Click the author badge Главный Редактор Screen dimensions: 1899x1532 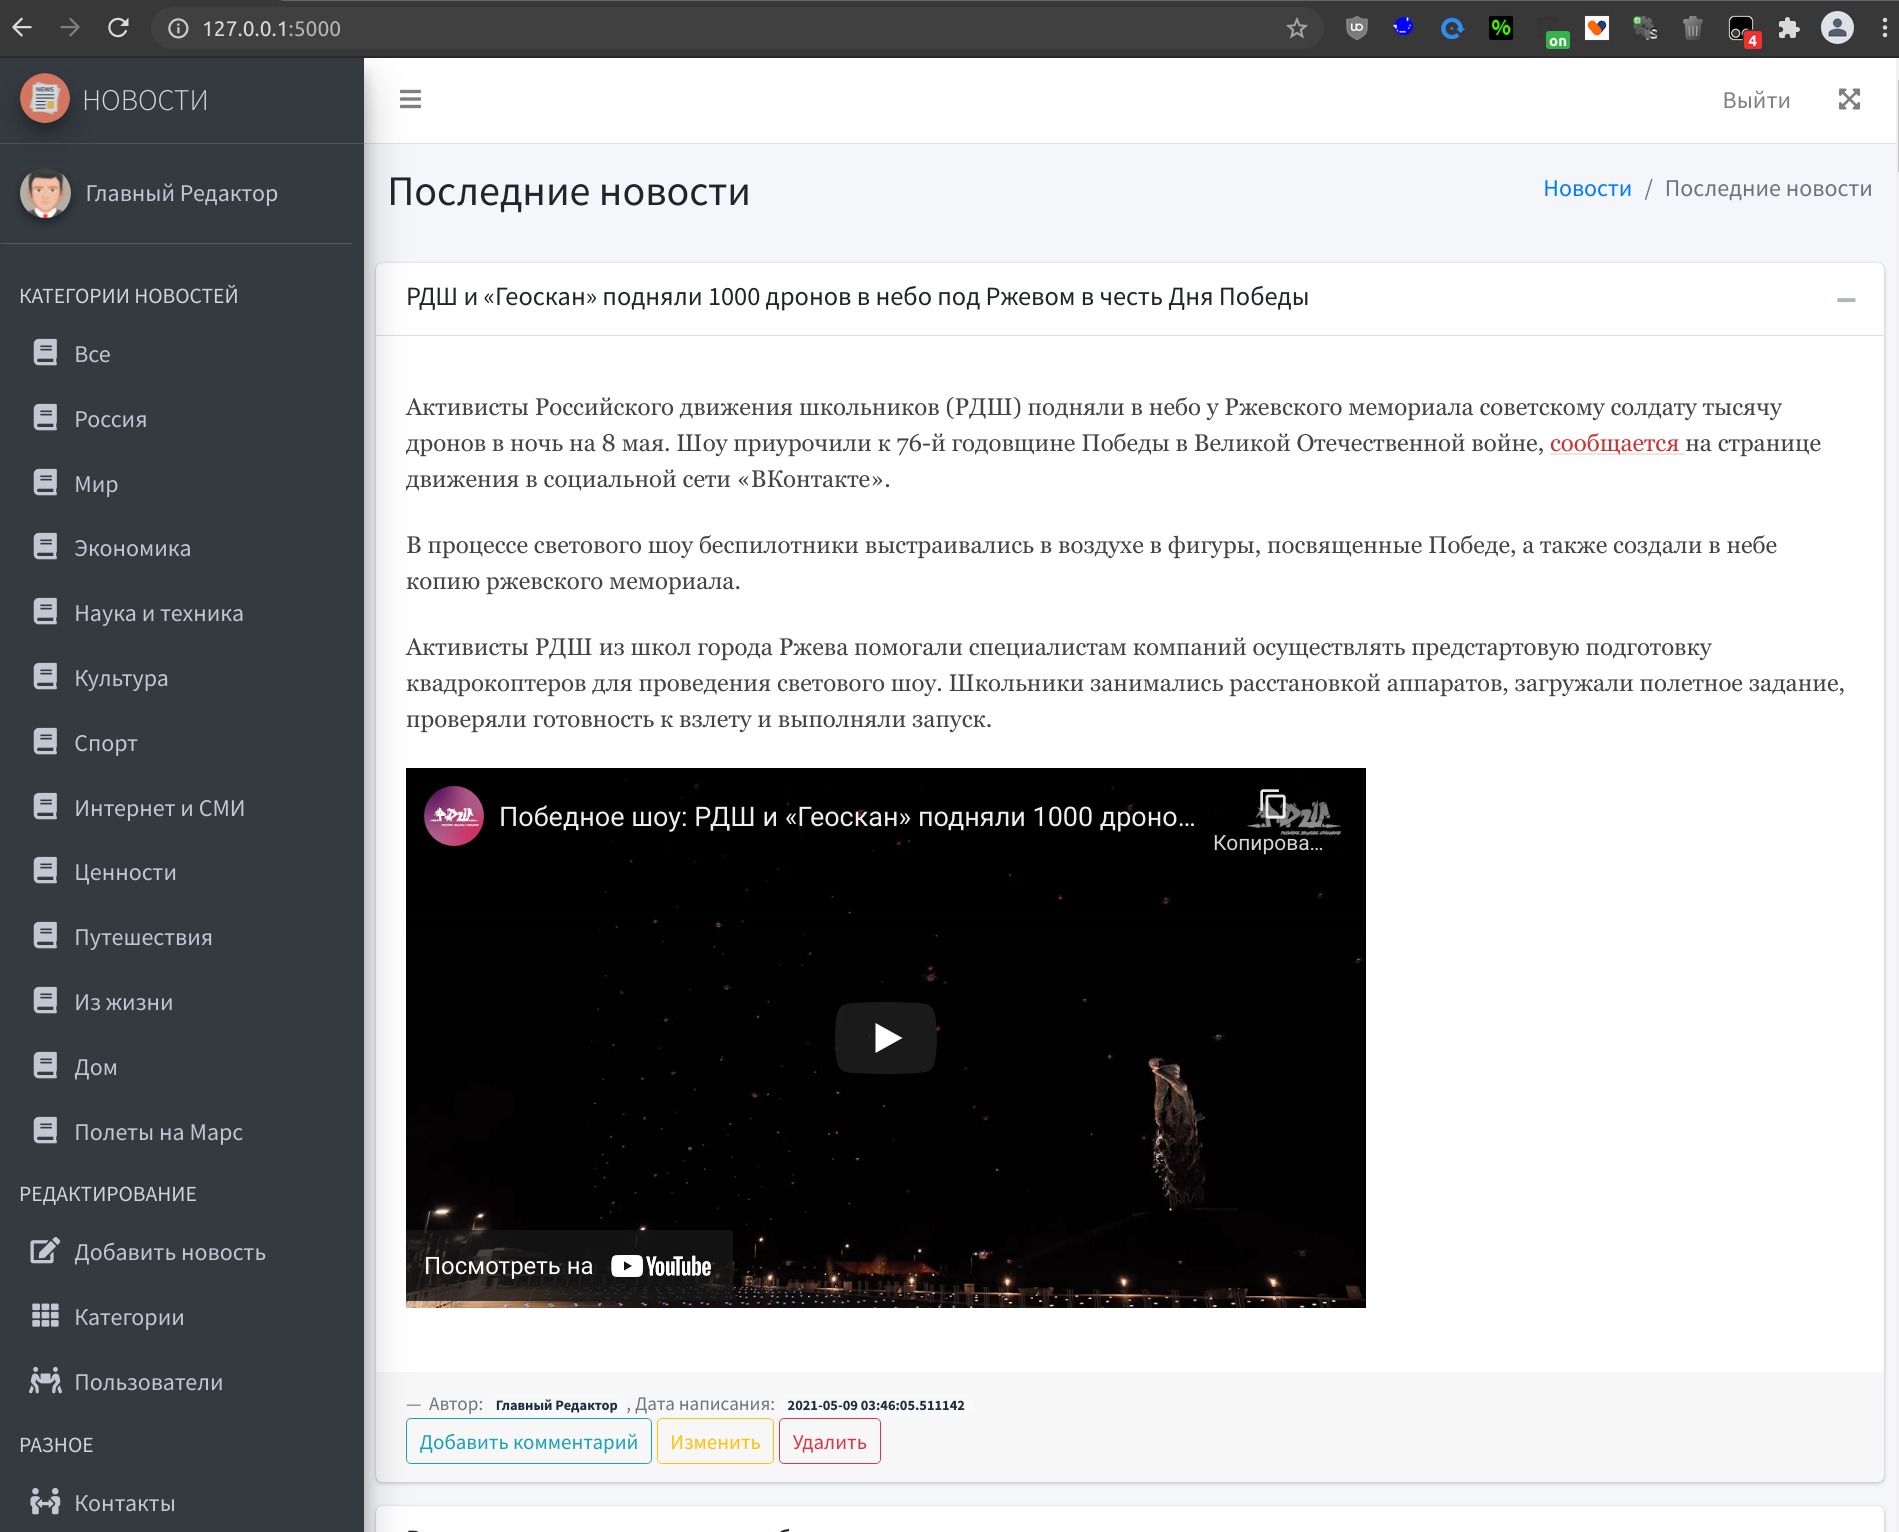557,1405
